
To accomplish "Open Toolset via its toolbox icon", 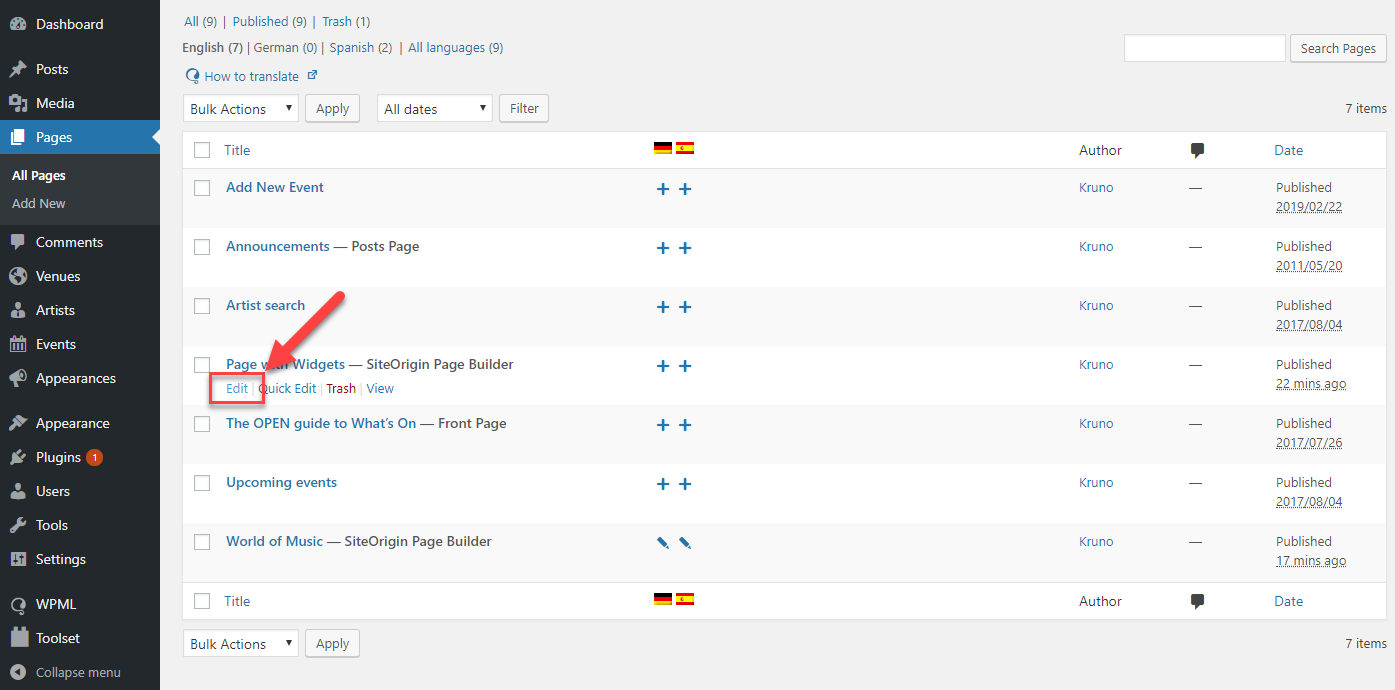I will pyautogui.click(x=18, y=638).
